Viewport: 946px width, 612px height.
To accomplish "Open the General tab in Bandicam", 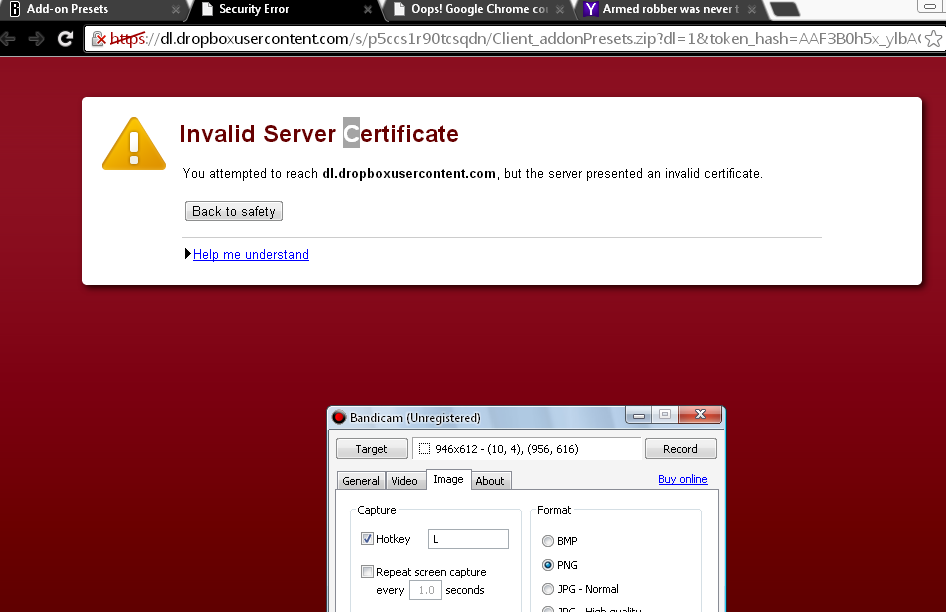I will pos(361,480).
